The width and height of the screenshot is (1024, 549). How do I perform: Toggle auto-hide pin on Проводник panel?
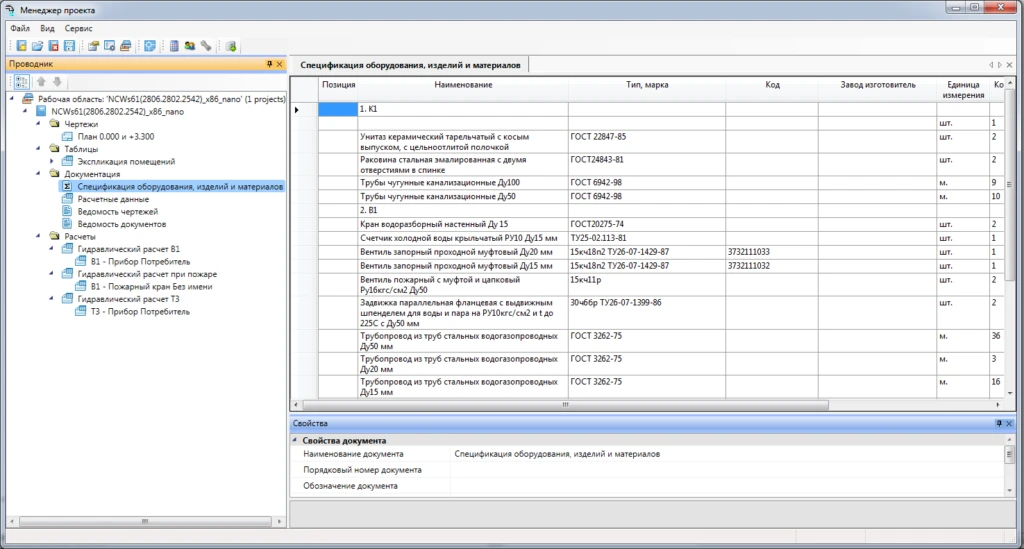pyautogui.click(x=268, y=64)
